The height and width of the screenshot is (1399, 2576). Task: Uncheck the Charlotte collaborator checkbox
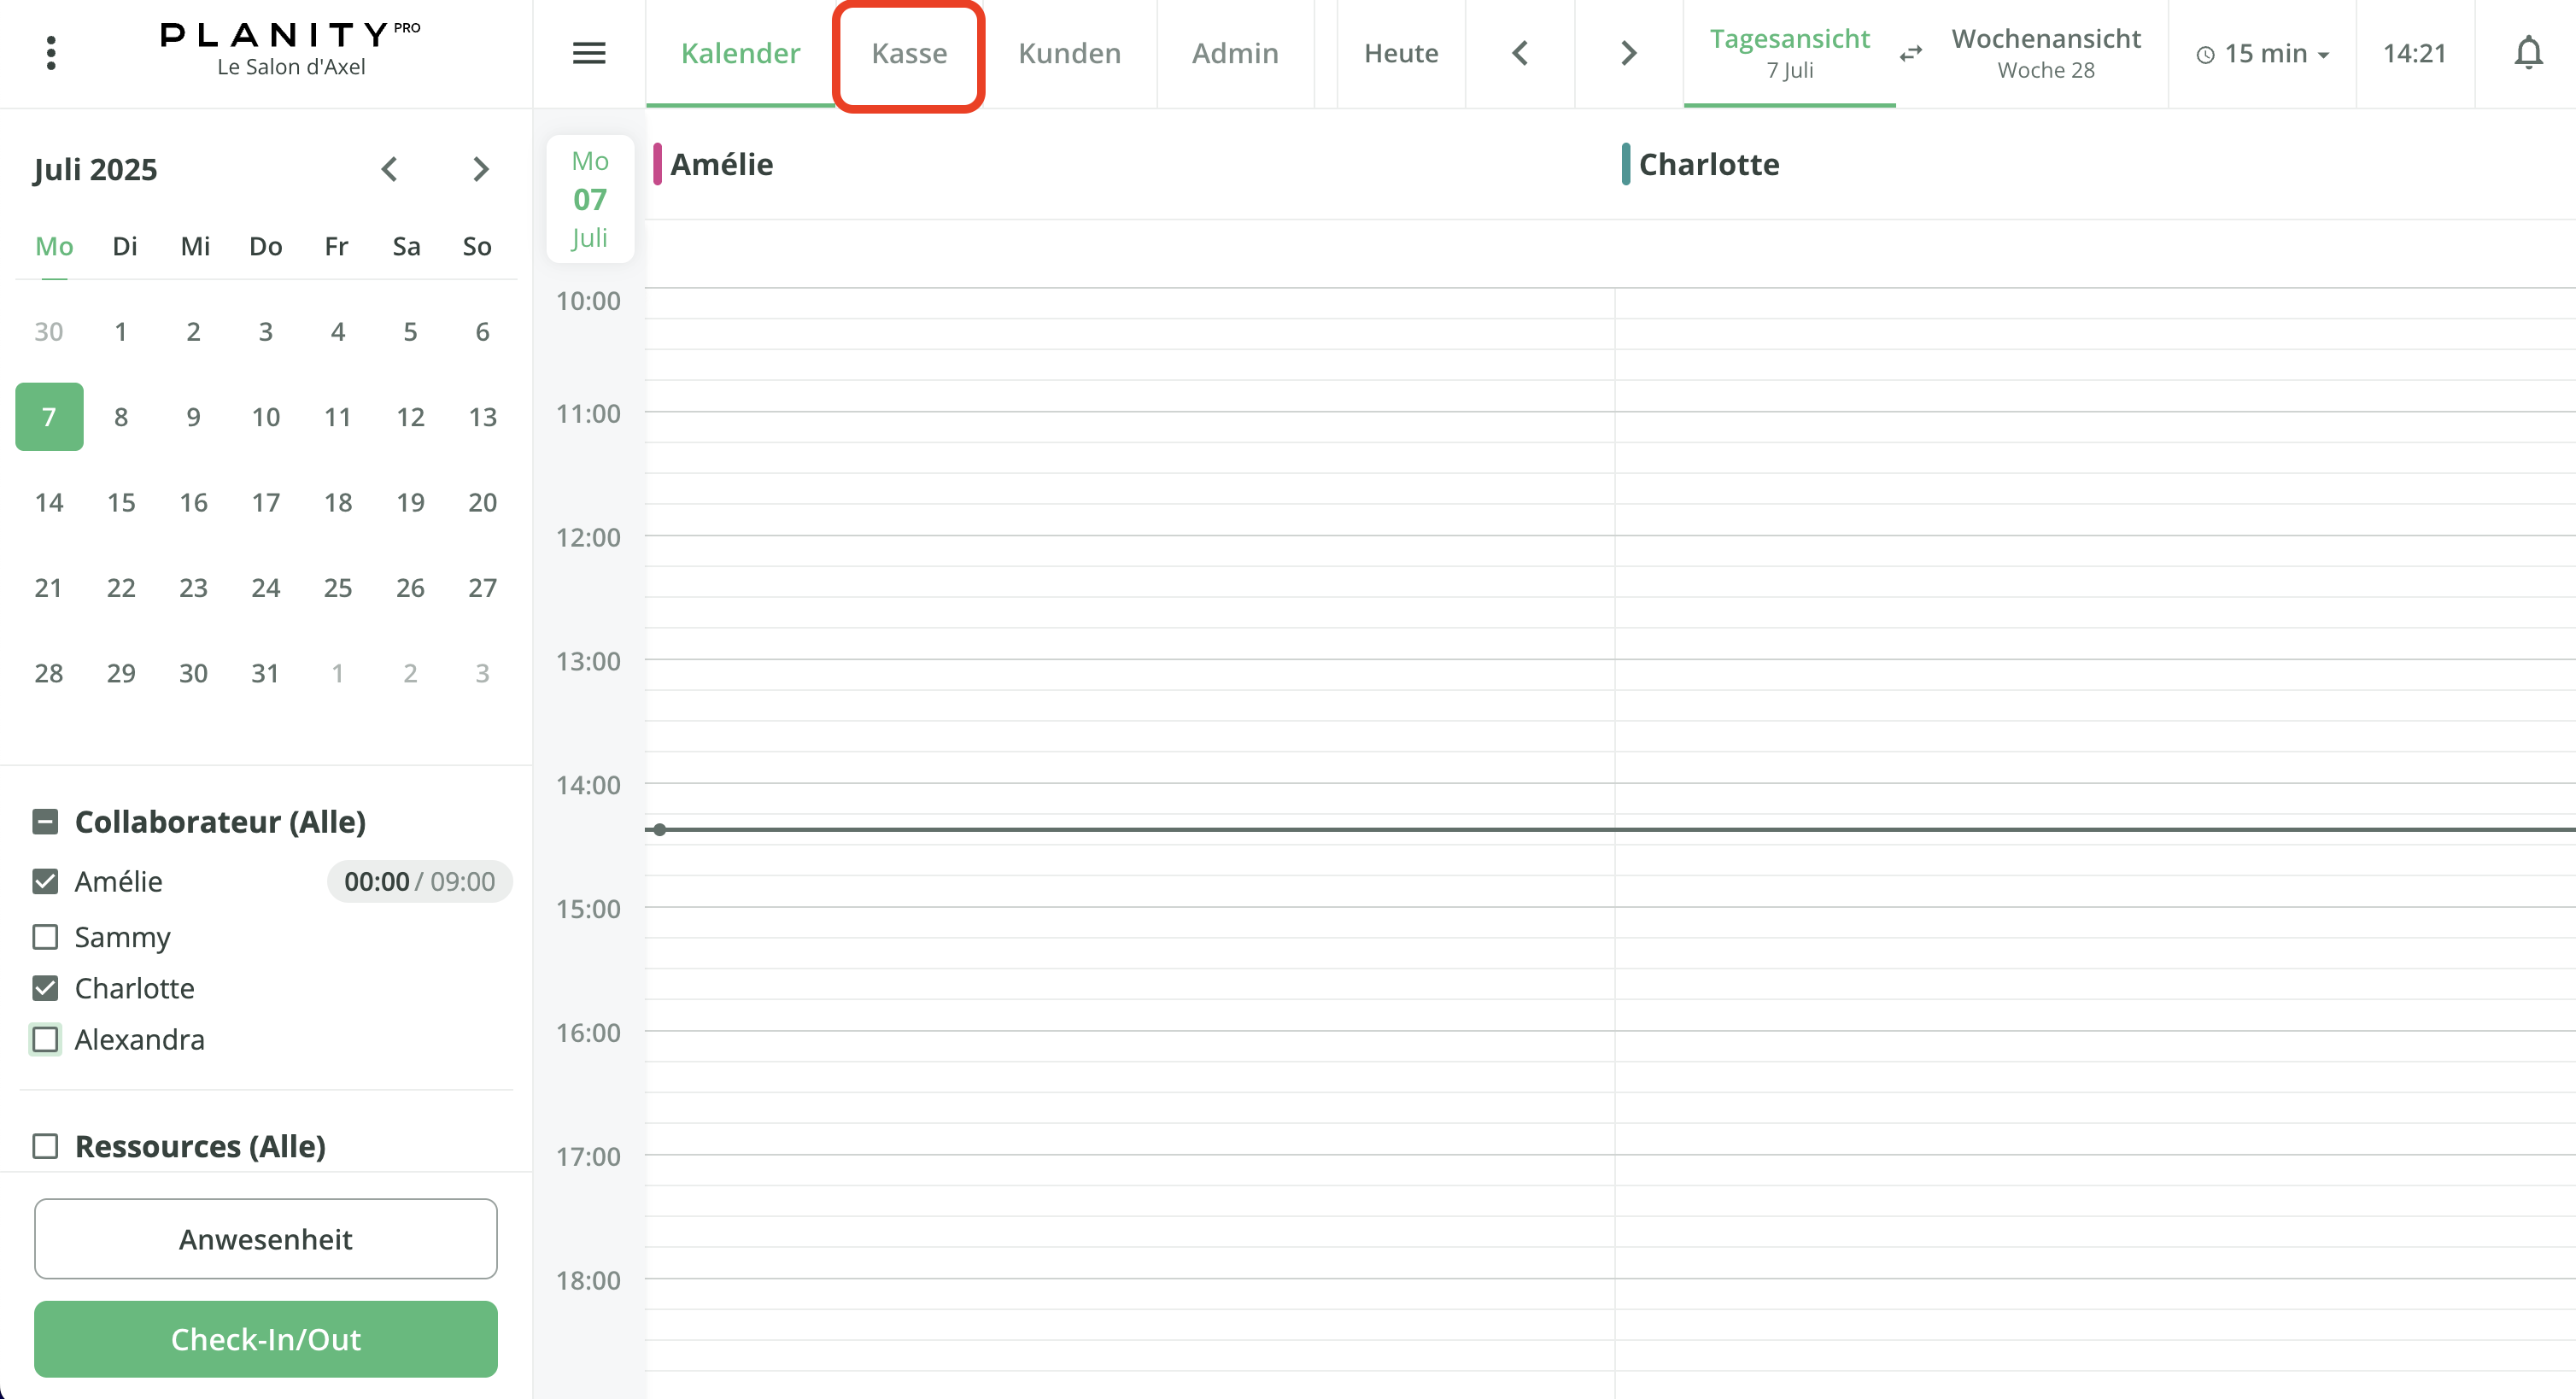tap(45, 988)
